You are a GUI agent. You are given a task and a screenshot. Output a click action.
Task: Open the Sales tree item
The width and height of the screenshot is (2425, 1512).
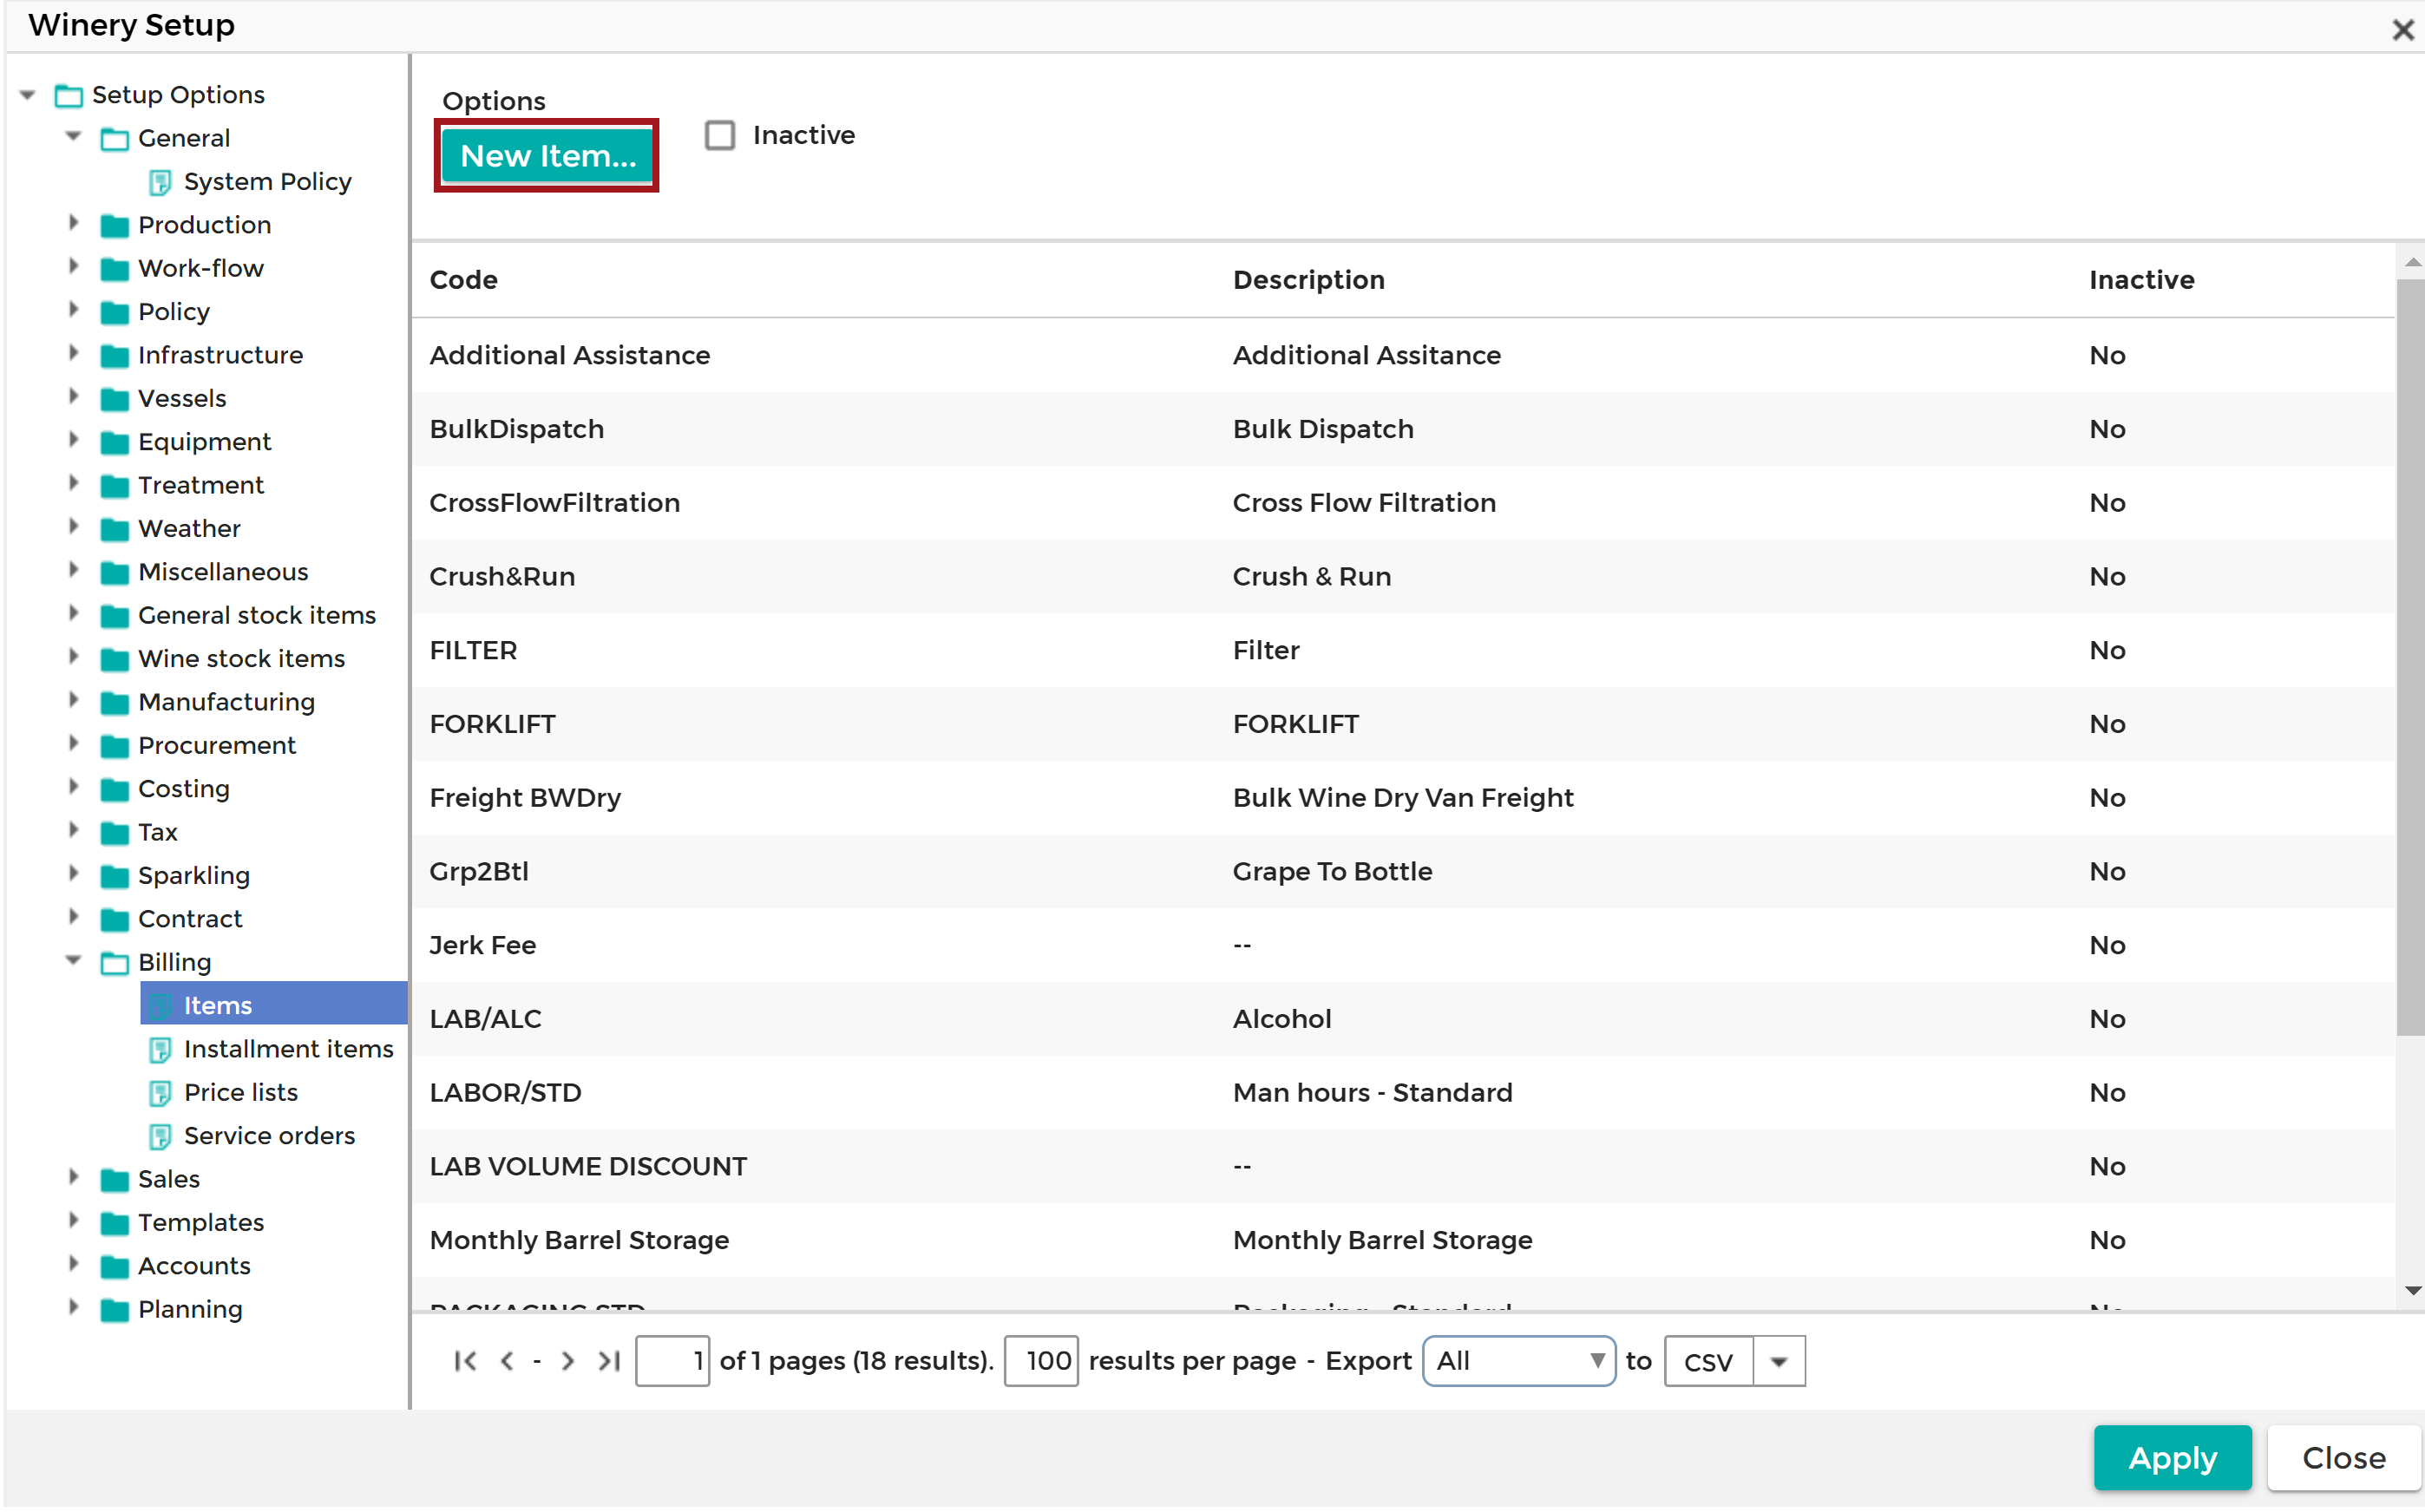point(169,1179)
